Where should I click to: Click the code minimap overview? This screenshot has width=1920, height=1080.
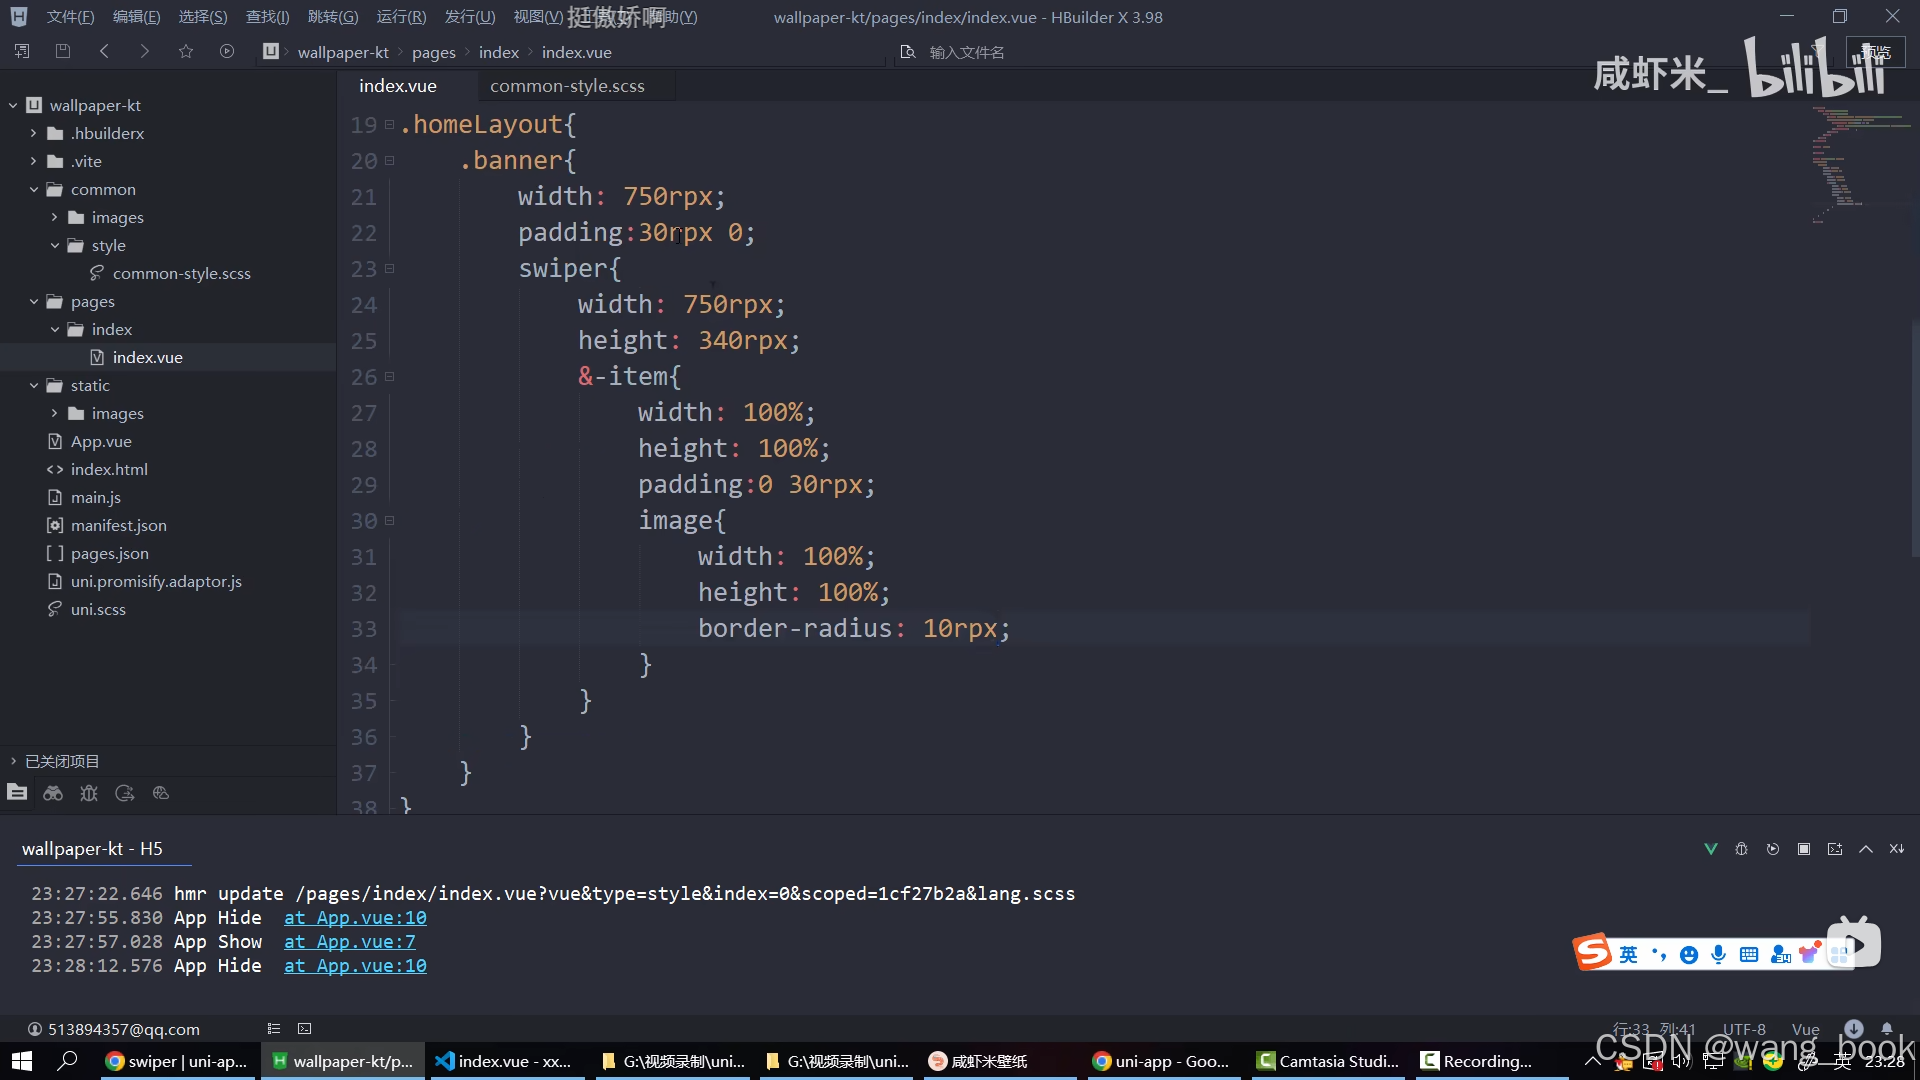[x=1860, y=165]
